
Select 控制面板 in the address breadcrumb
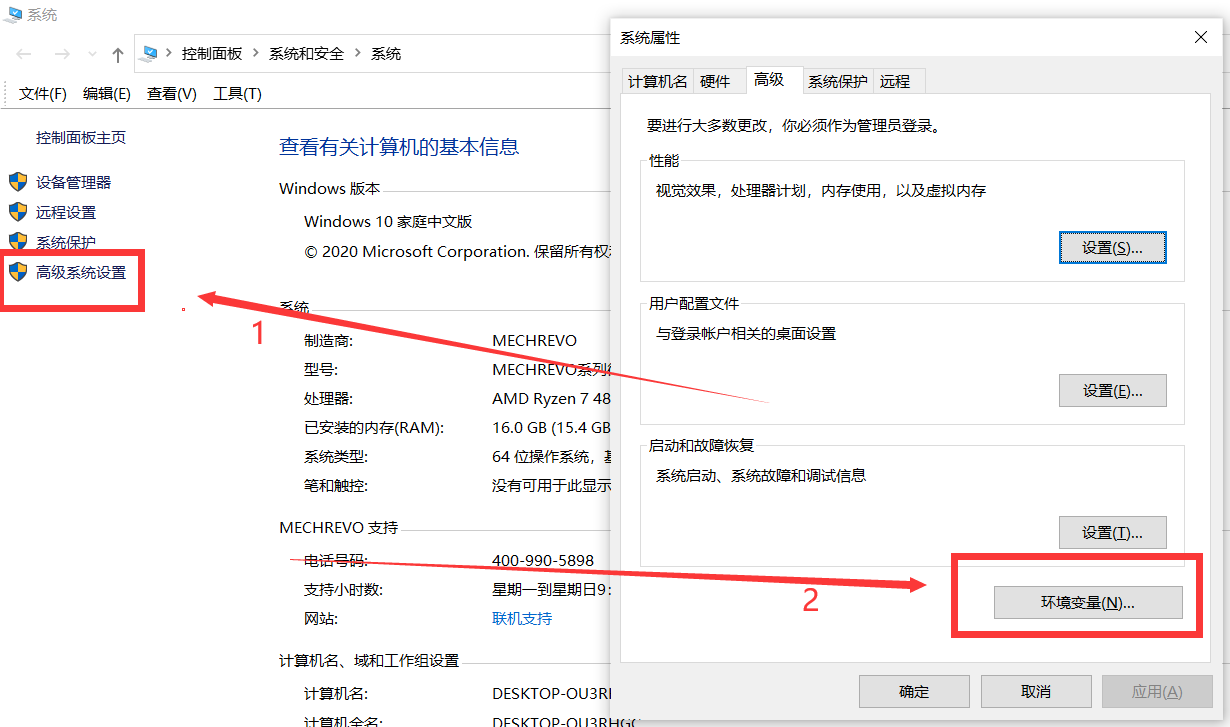[x=211, y=54]
